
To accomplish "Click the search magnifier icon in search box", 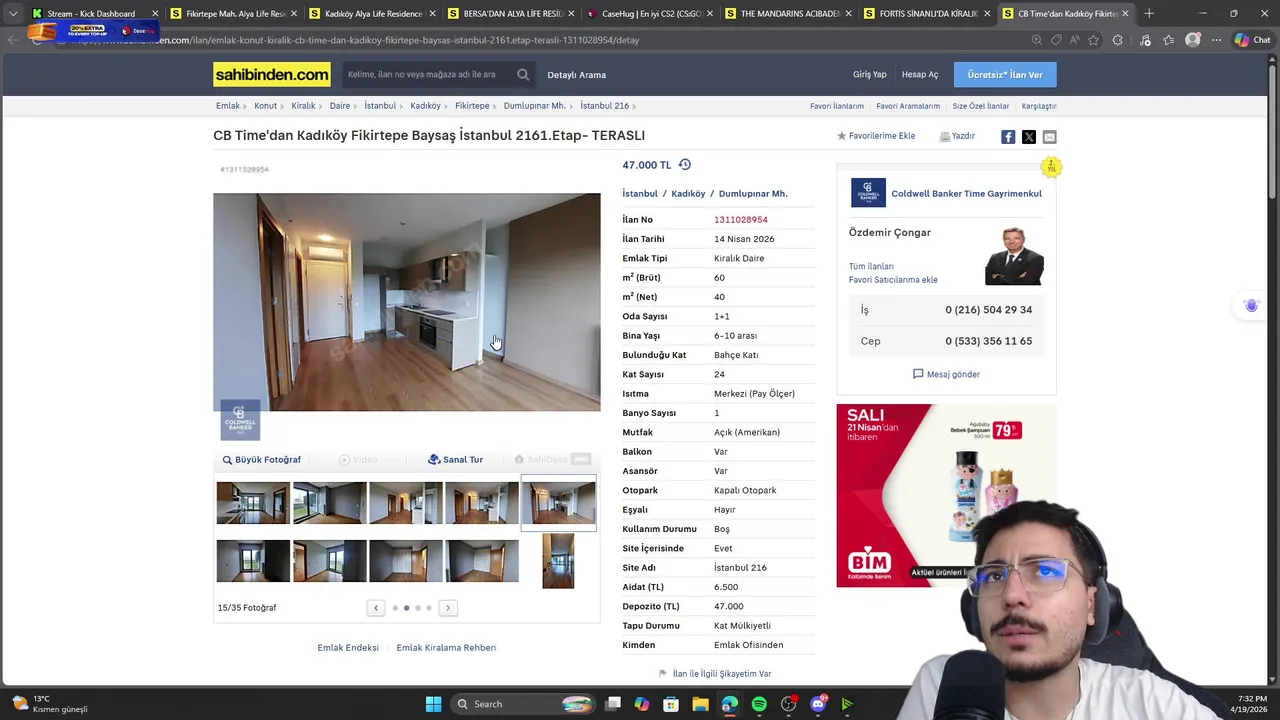I will [523, 74].
